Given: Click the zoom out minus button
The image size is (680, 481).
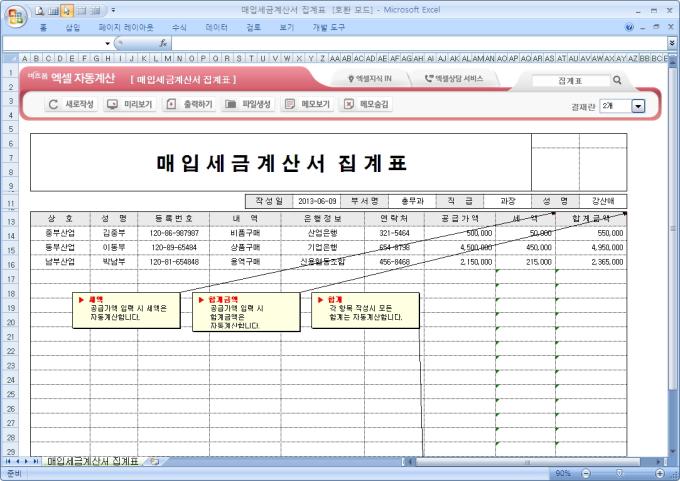Looking at the screenshot, I should pyautogui.click(x=585, y=474).
